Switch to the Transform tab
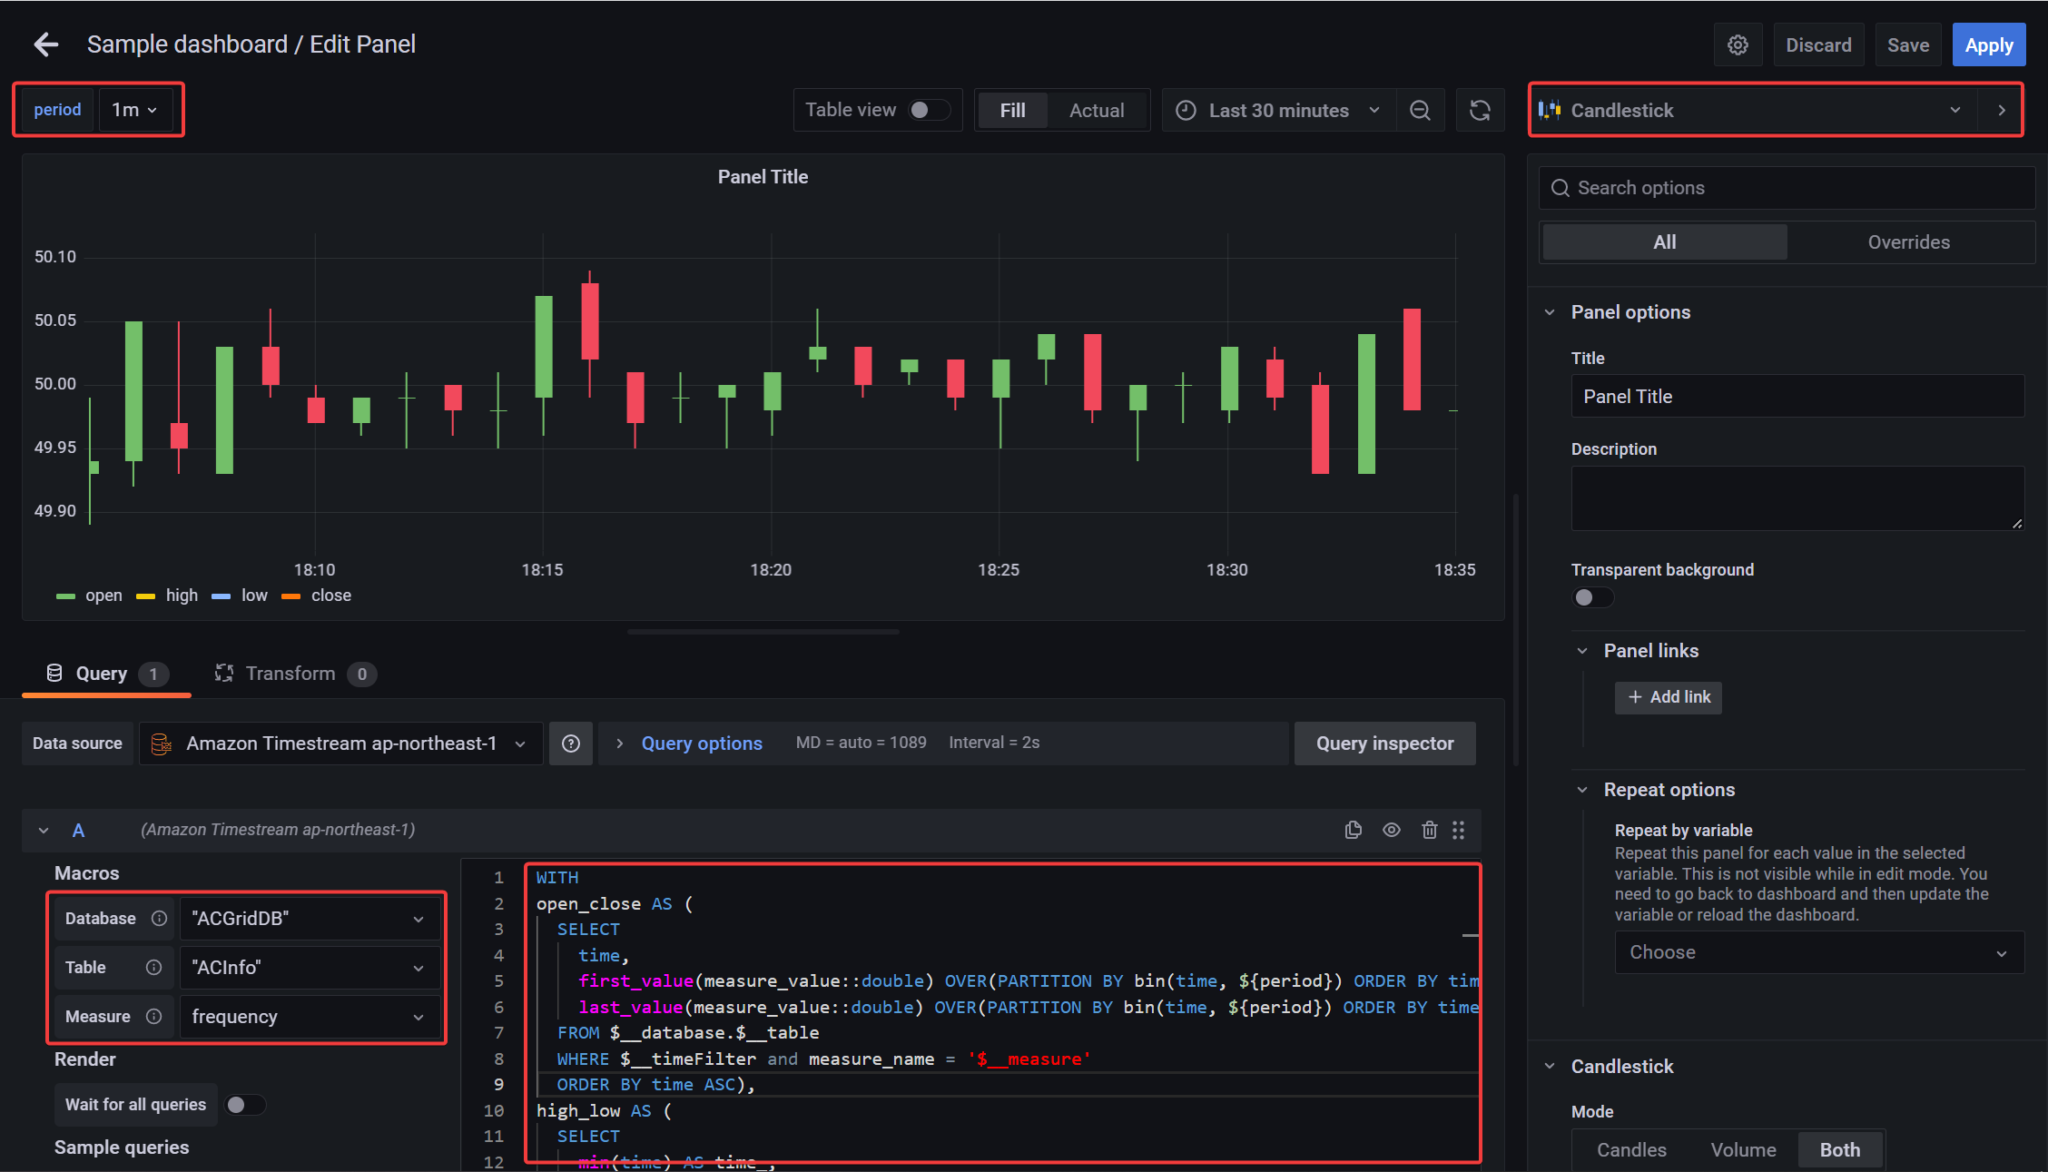The image size is (2048, 1172). [290, 673]
